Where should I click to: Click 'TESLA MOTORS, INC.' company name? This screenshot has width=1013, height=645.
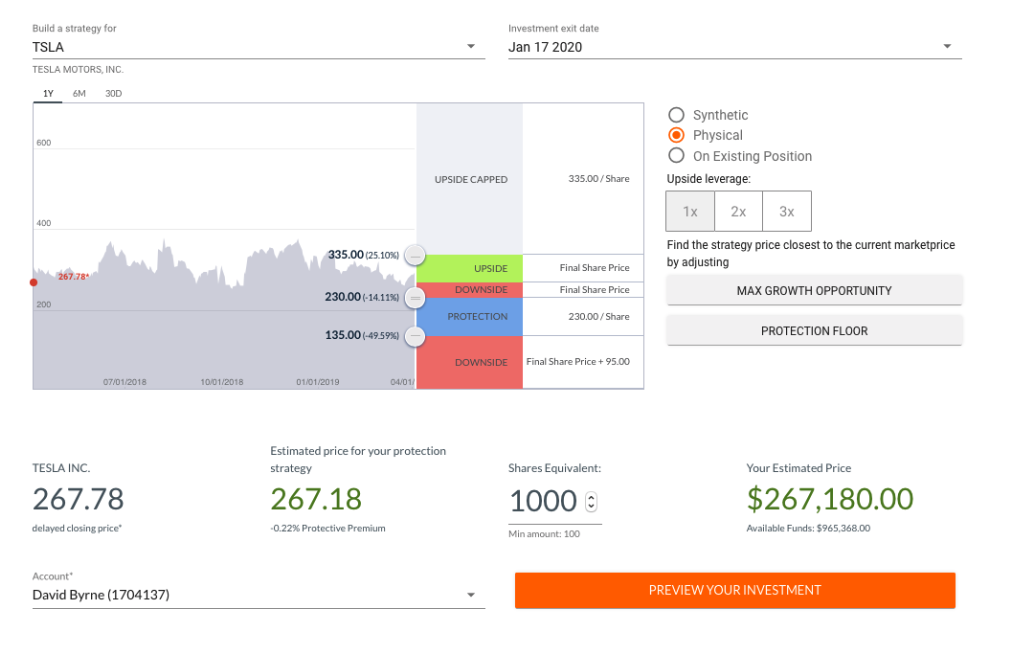(78, 69)
